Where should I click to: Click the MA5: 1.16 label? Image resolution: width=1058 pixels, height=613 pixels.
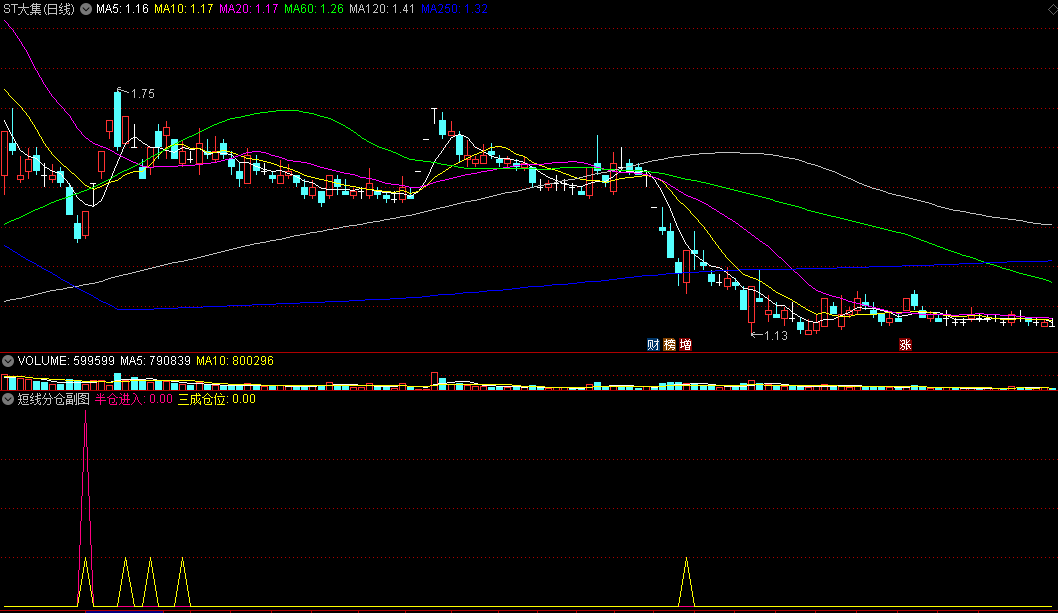pyautogui.click(x=122, y=9)
